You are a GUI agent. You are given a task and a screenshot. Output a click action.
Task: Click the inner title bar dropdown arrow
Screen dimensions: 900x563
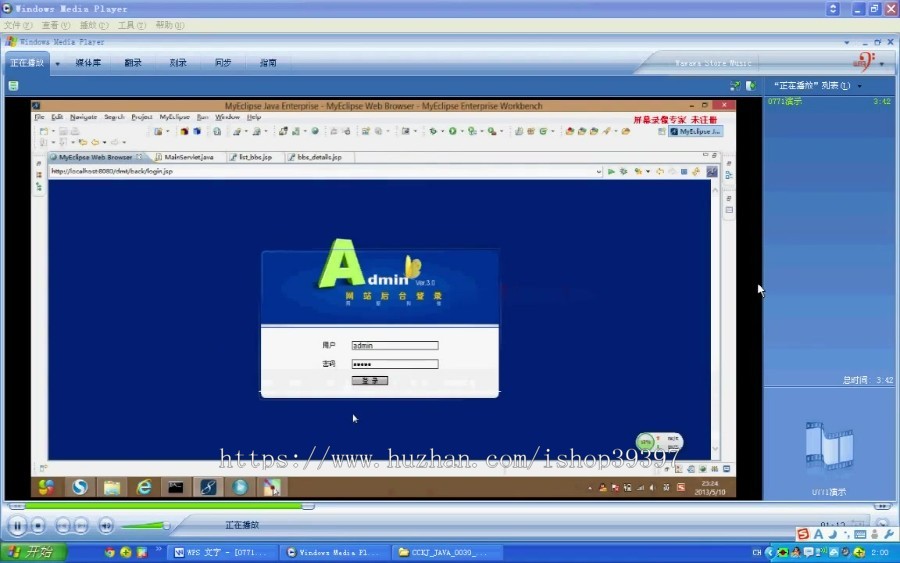tap(847, 42)
